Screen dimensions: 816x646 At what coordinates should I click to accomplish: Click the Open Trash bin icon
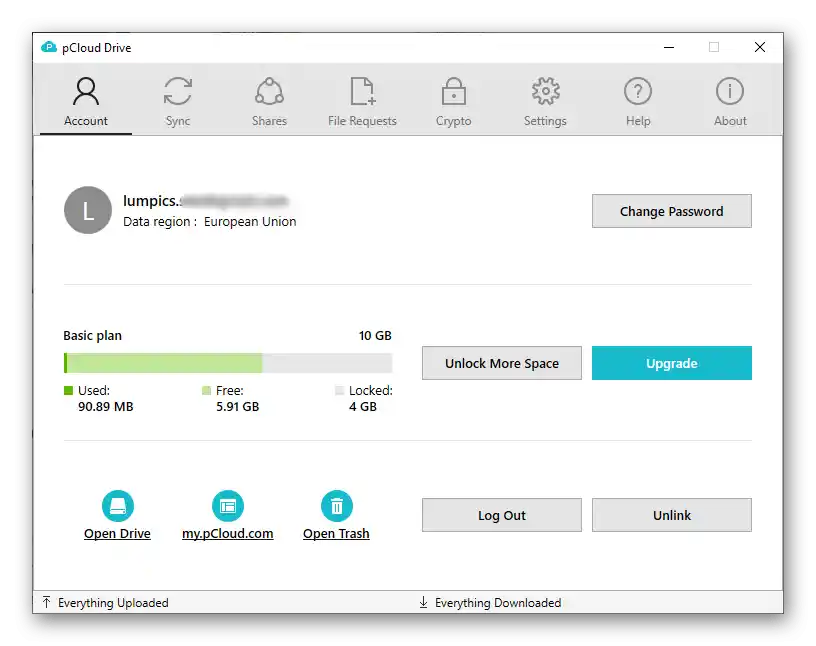pos(337,505)
